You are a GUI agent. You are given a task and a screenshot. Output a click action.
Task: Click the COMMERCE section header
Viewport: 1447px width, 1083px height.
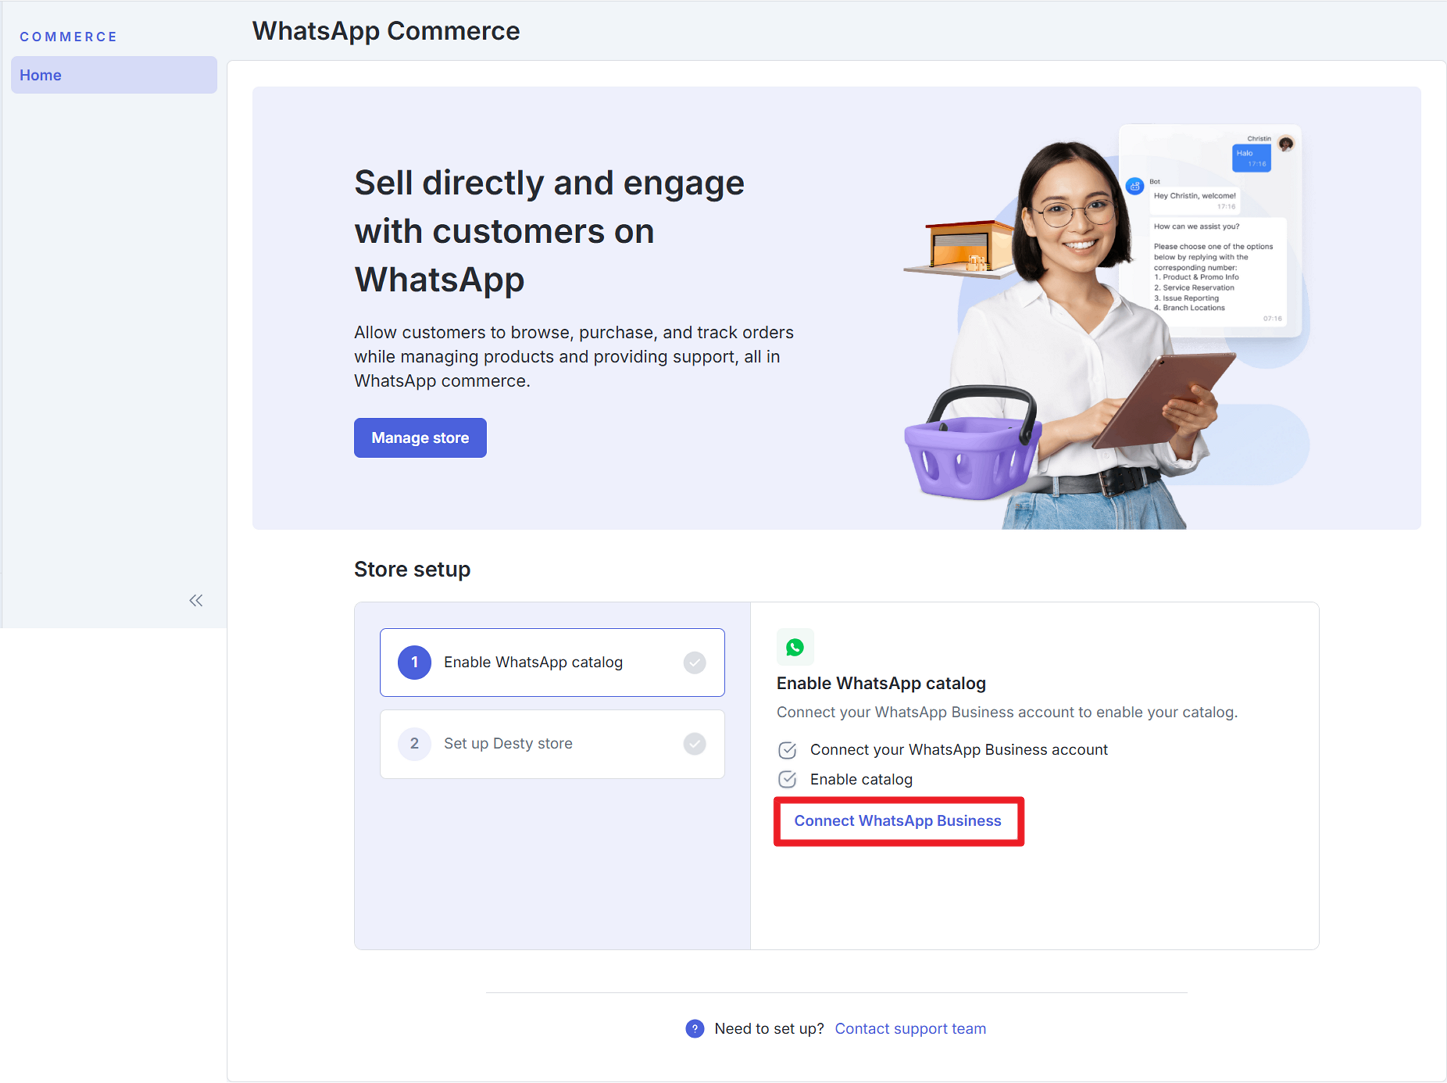(69, 37)
